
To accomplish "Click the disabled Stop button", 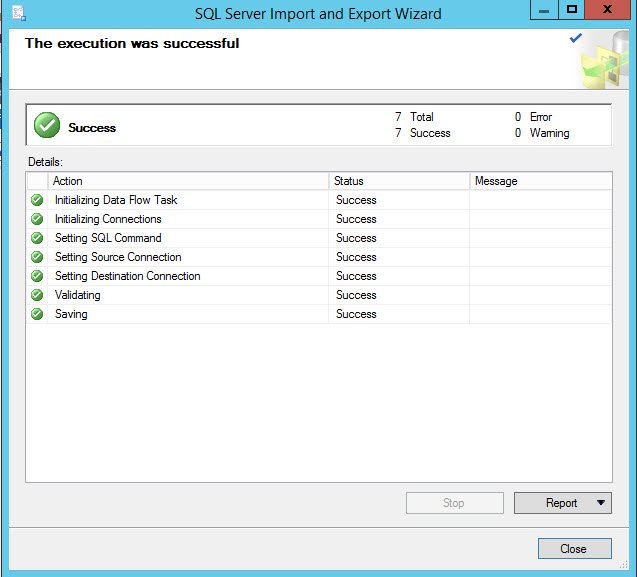I will [x=455, y=503].
